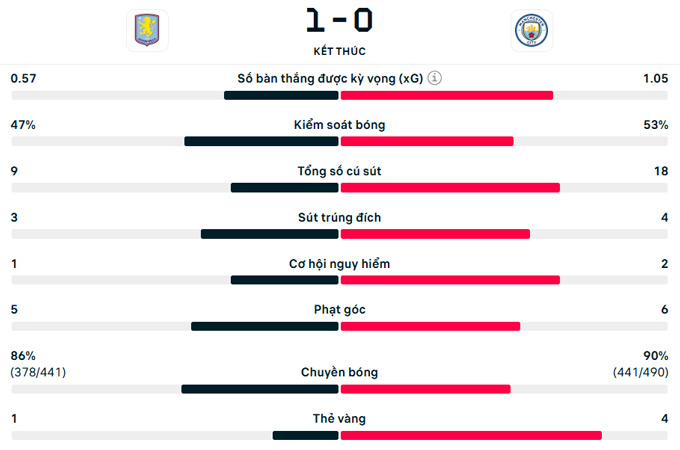Click the 1-0 final score

(x=338, y=22)
